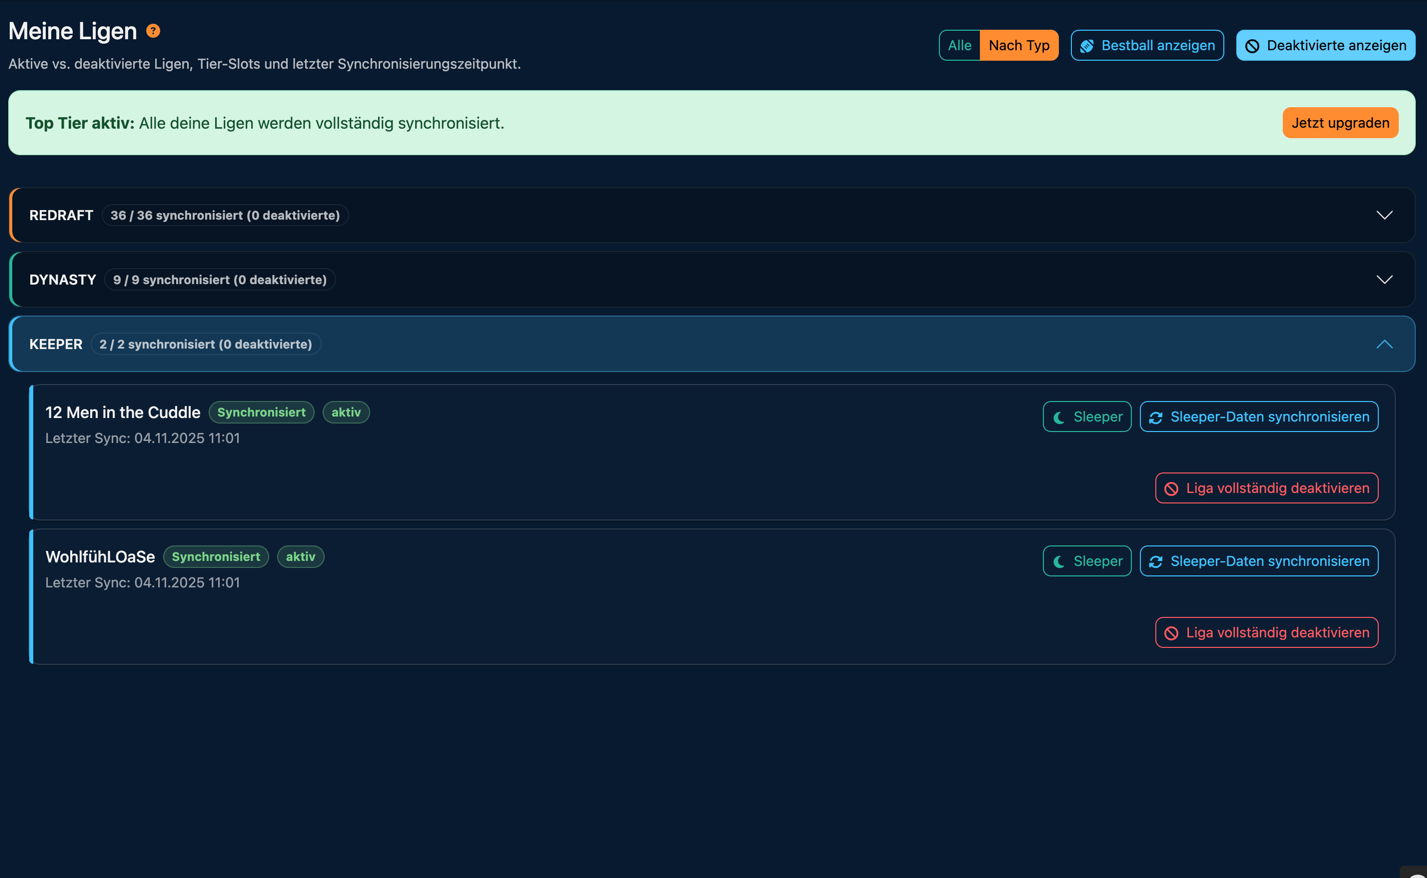
Task: Expand the DYNASTY section chevron
Action: 1384,280
